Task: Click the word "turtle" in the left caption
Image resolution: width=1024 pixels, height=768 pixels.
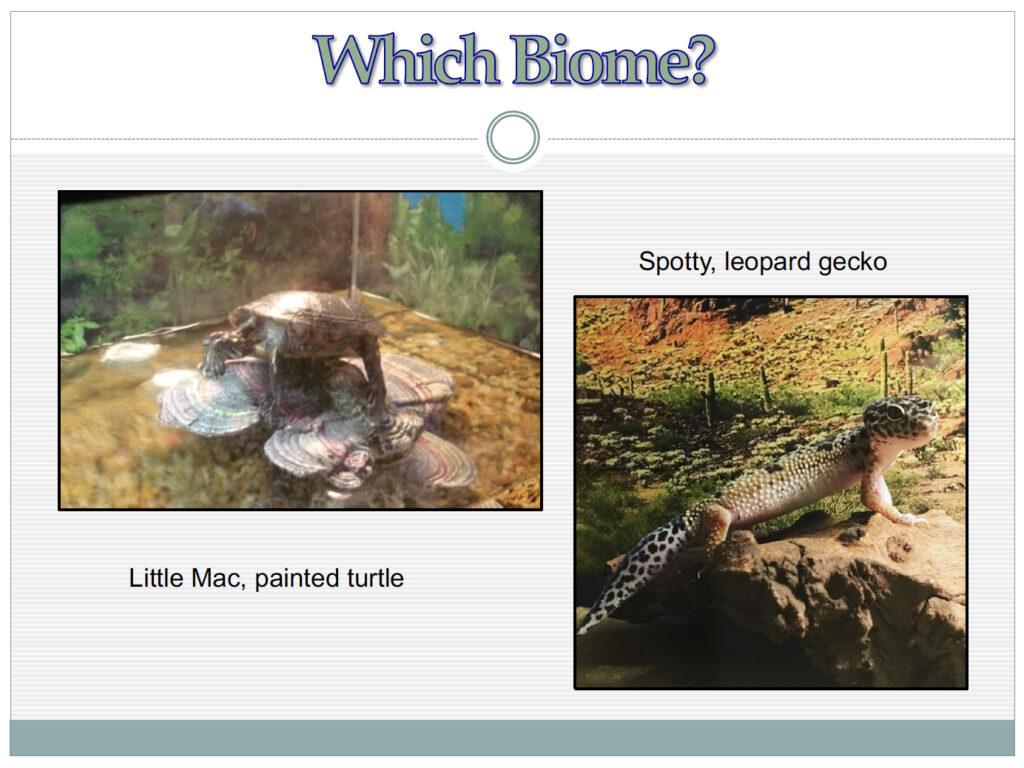Action: point(375,578)
